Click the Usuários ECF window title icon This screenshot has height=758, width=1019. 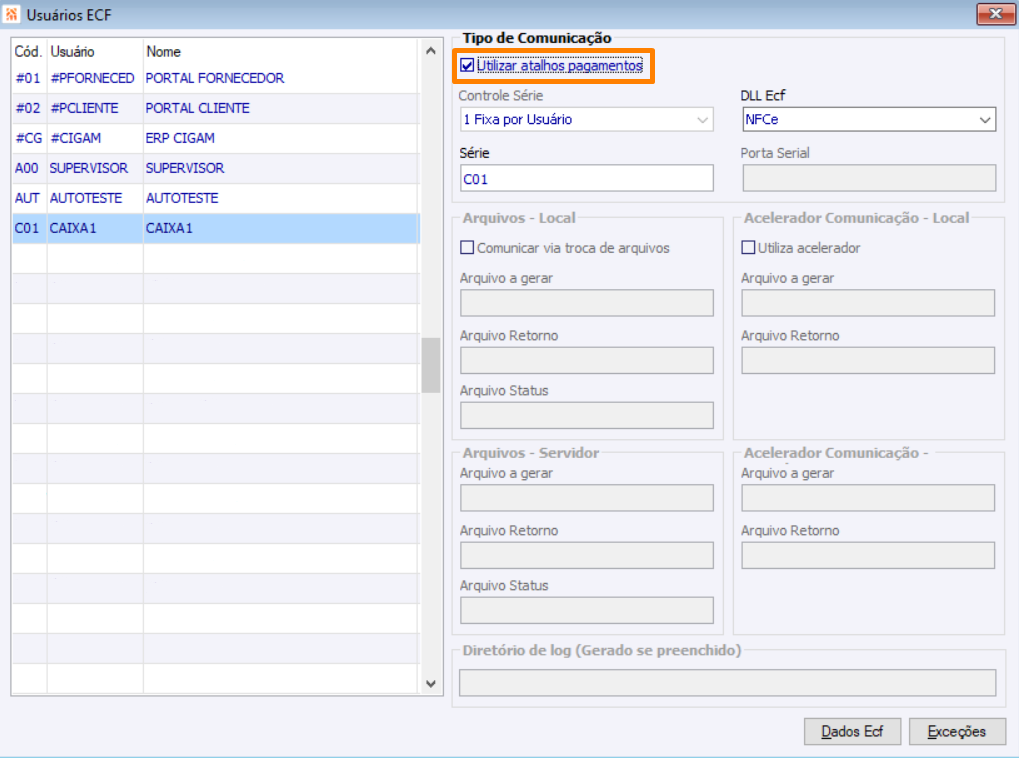click(x=12, y=14)
